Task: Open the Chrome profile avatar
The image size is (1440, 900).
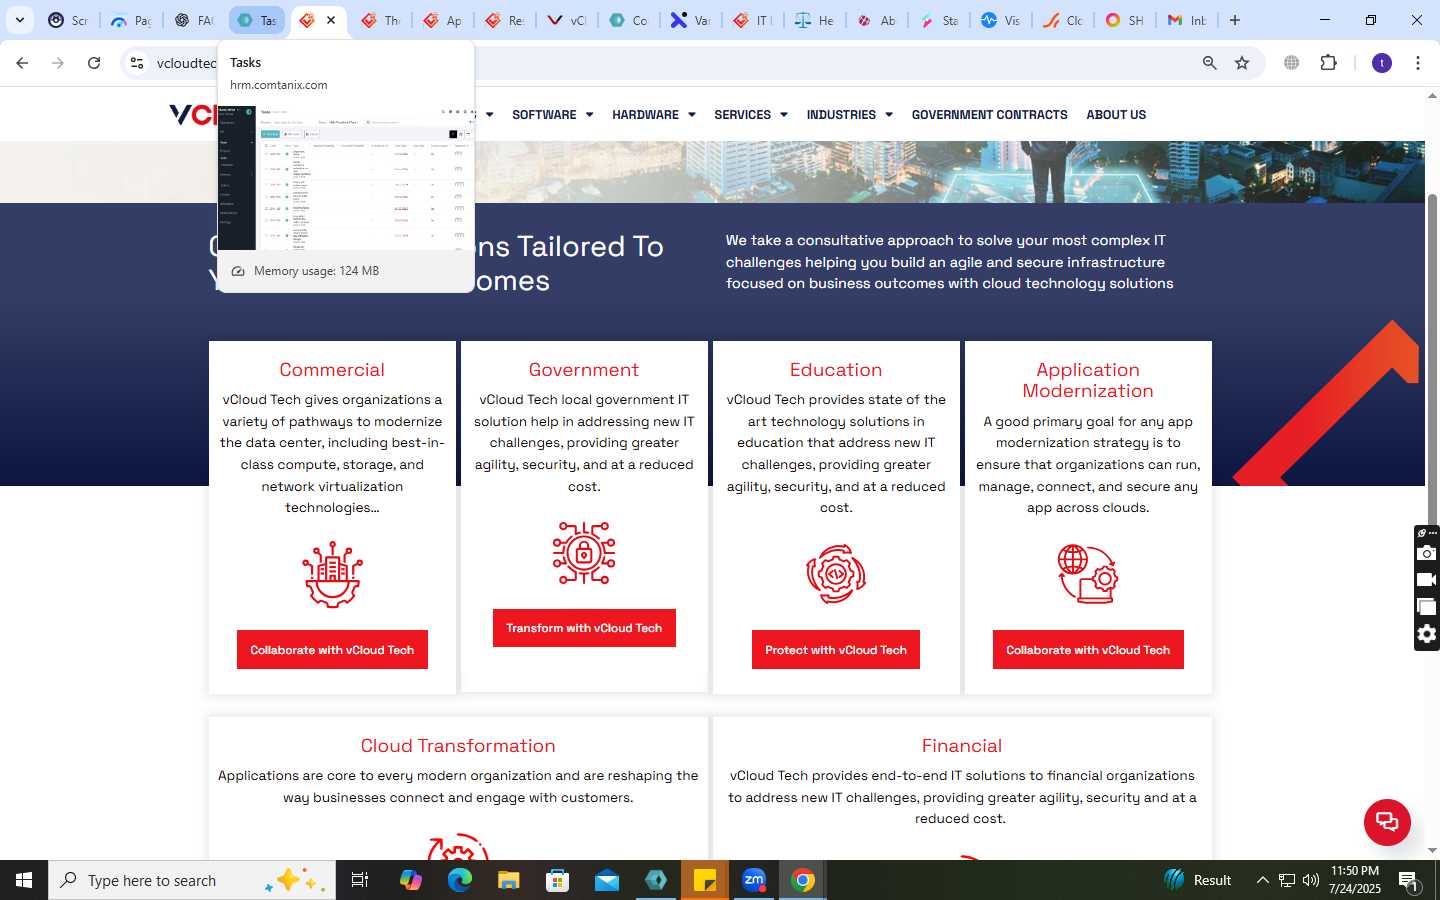Action: [1382, 63]
